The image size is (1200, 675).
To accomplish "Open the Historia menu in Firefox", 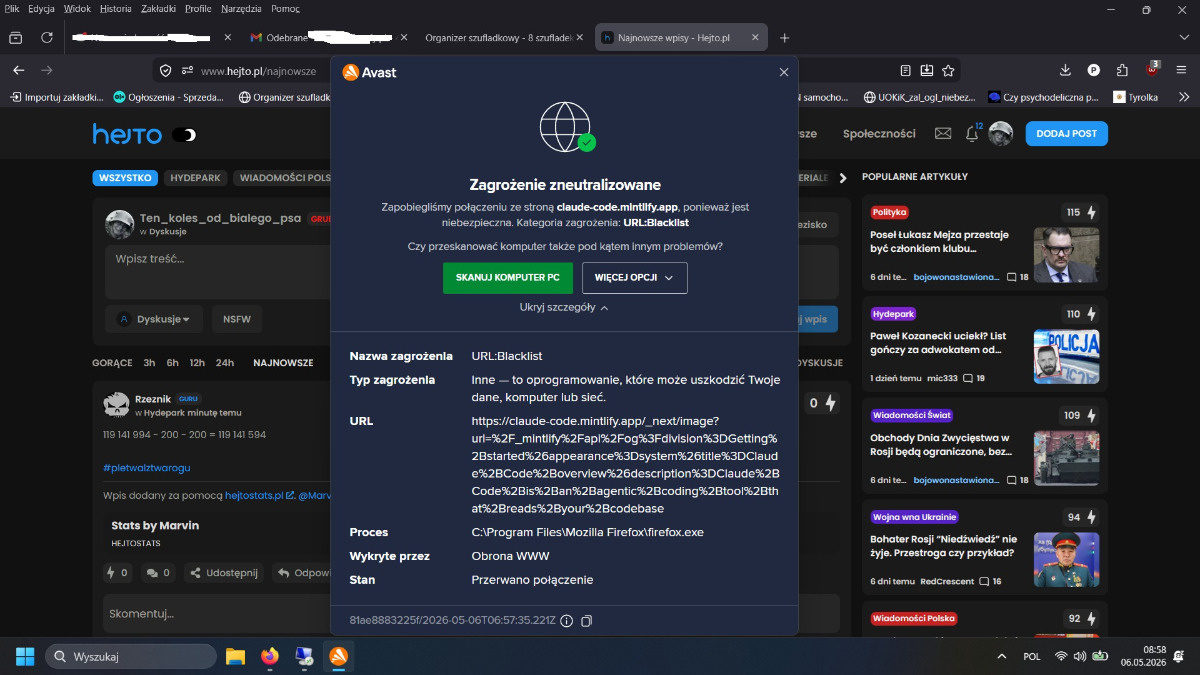I will (x=115, y=9).
